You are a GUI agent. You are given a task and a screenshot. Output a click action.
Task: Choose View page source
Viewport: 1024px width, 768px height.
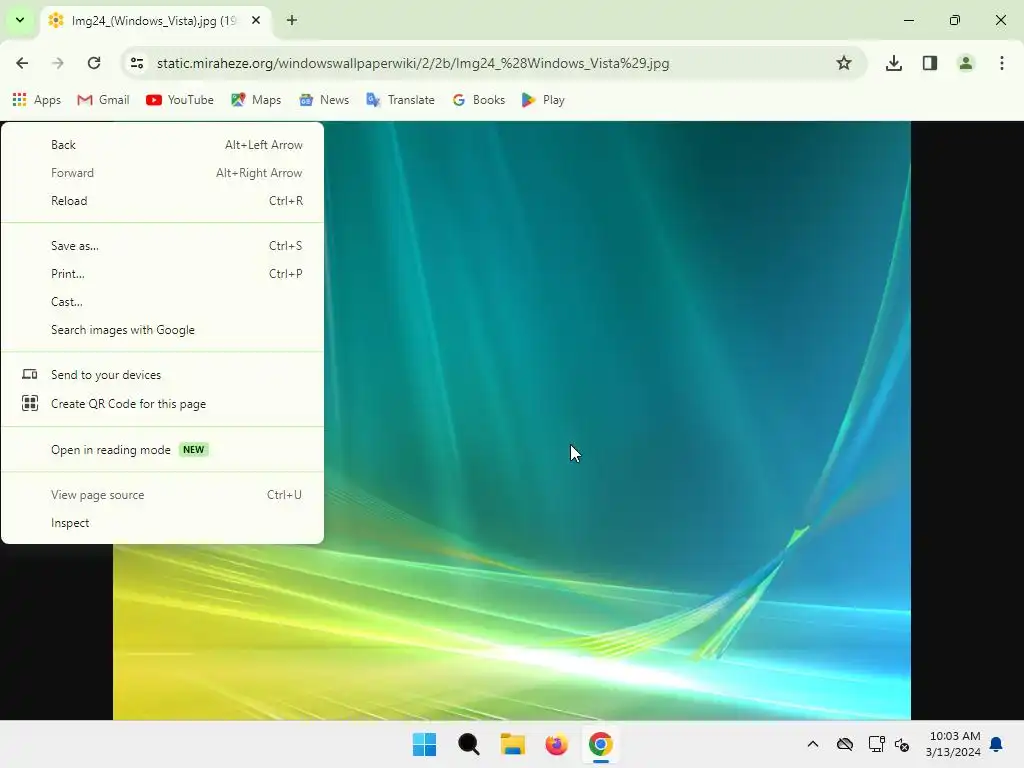[x=163, y=495]
